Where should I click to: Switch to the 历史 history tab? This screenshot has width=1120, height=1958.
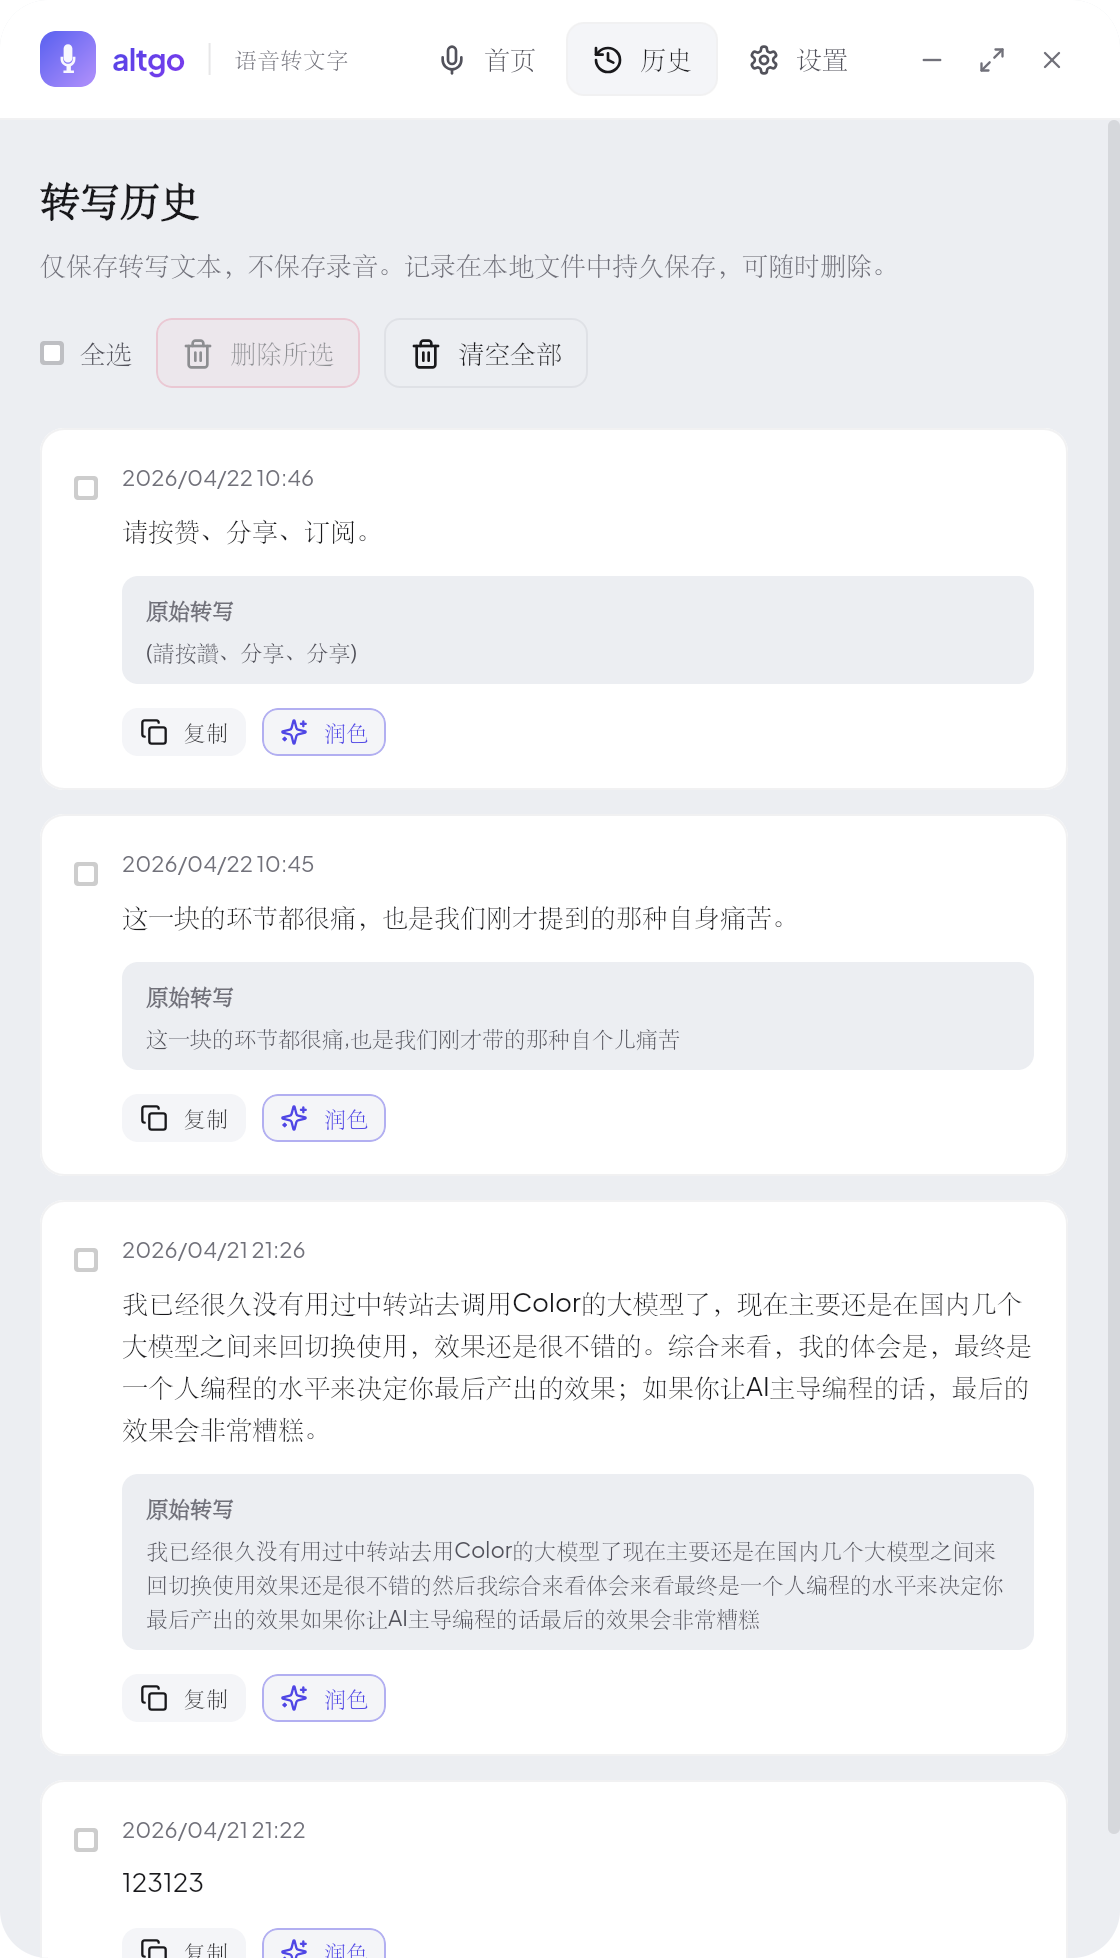642,60
